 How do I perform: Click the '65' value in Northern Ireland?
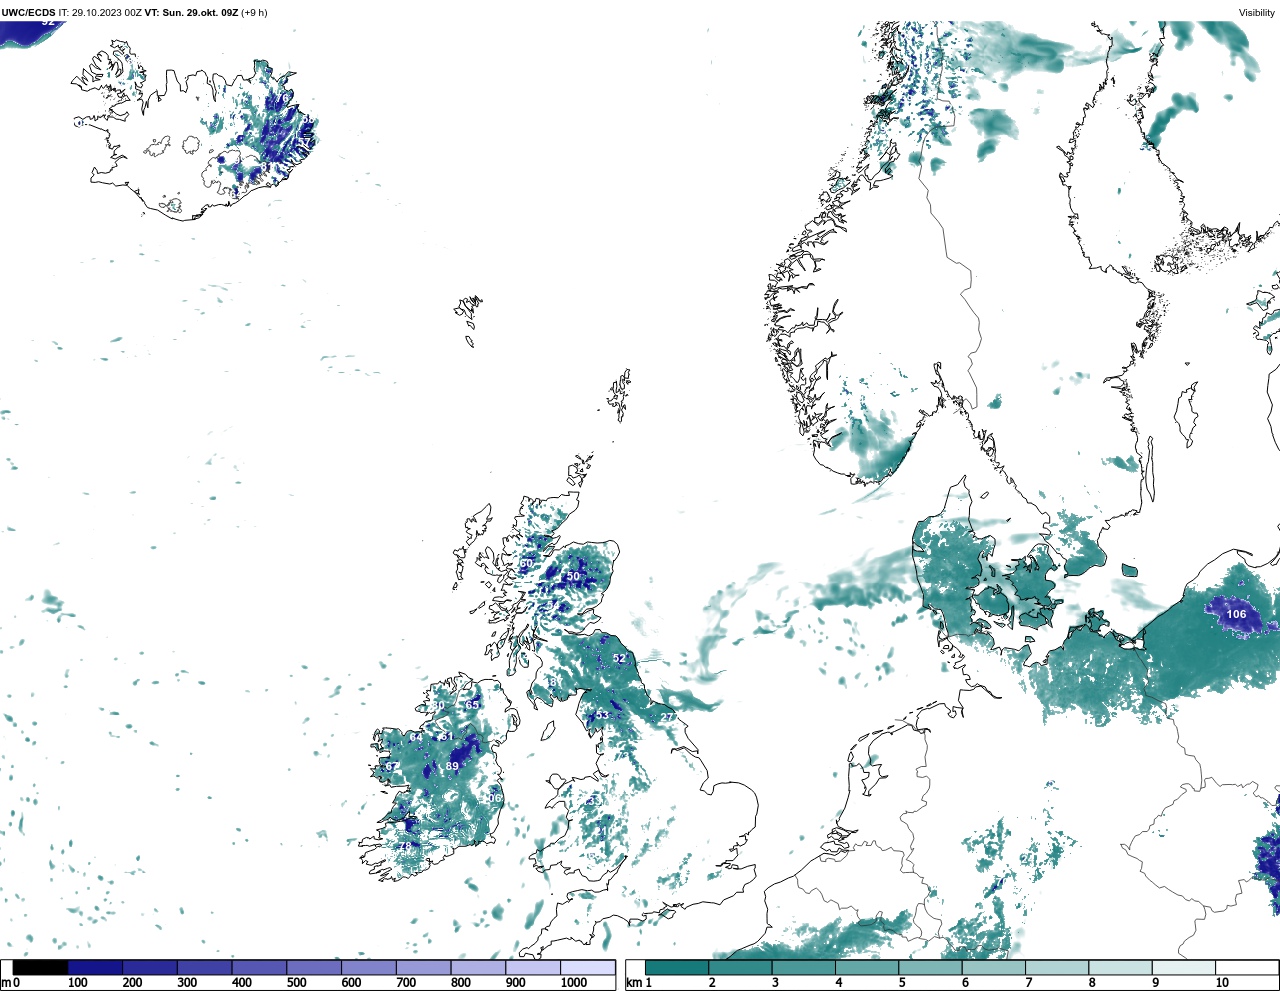pos(472,705)
